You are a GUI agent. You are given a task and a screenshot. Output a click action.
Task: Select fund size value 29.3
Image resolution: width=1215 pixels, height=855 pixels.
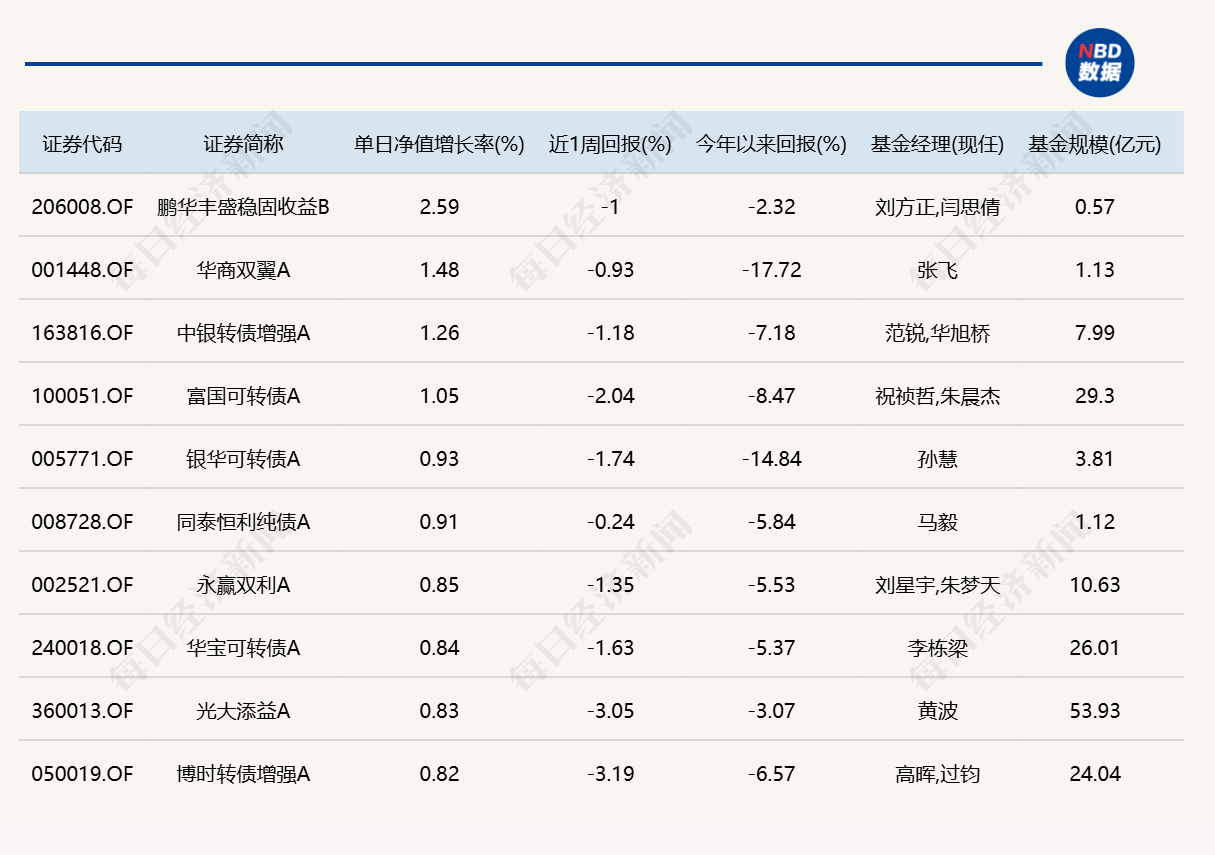click(x=1095, y=396)
